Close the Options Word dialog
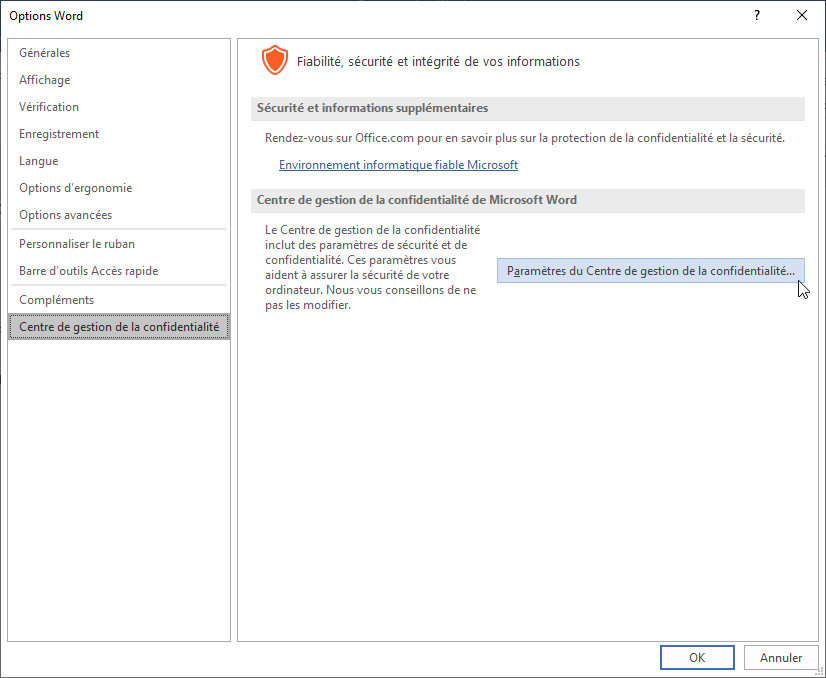826x678 pixels. 802,15
